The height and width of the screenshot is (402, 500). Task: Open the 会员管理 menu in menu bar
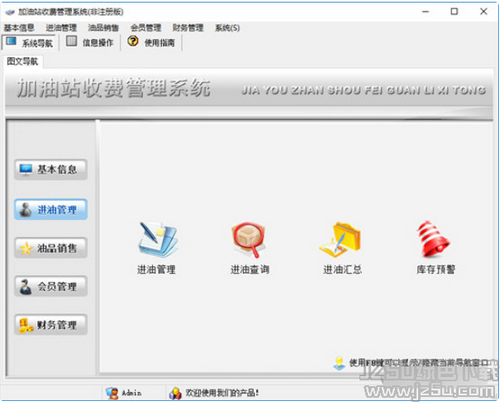click(146, 28)
